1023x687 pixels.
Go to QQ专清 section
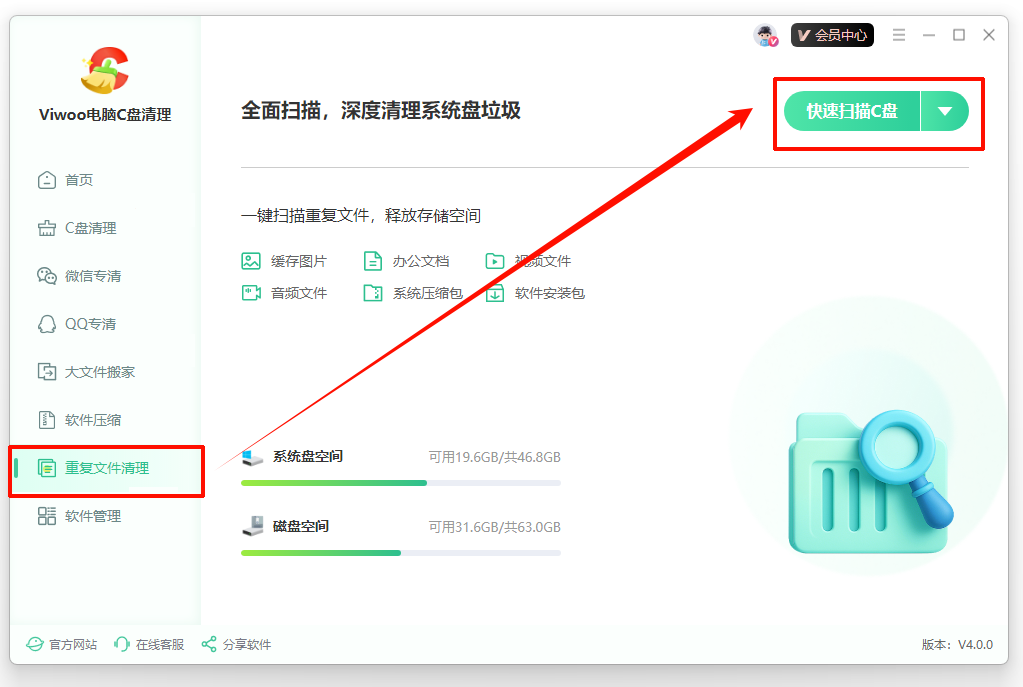pos(90,324)
